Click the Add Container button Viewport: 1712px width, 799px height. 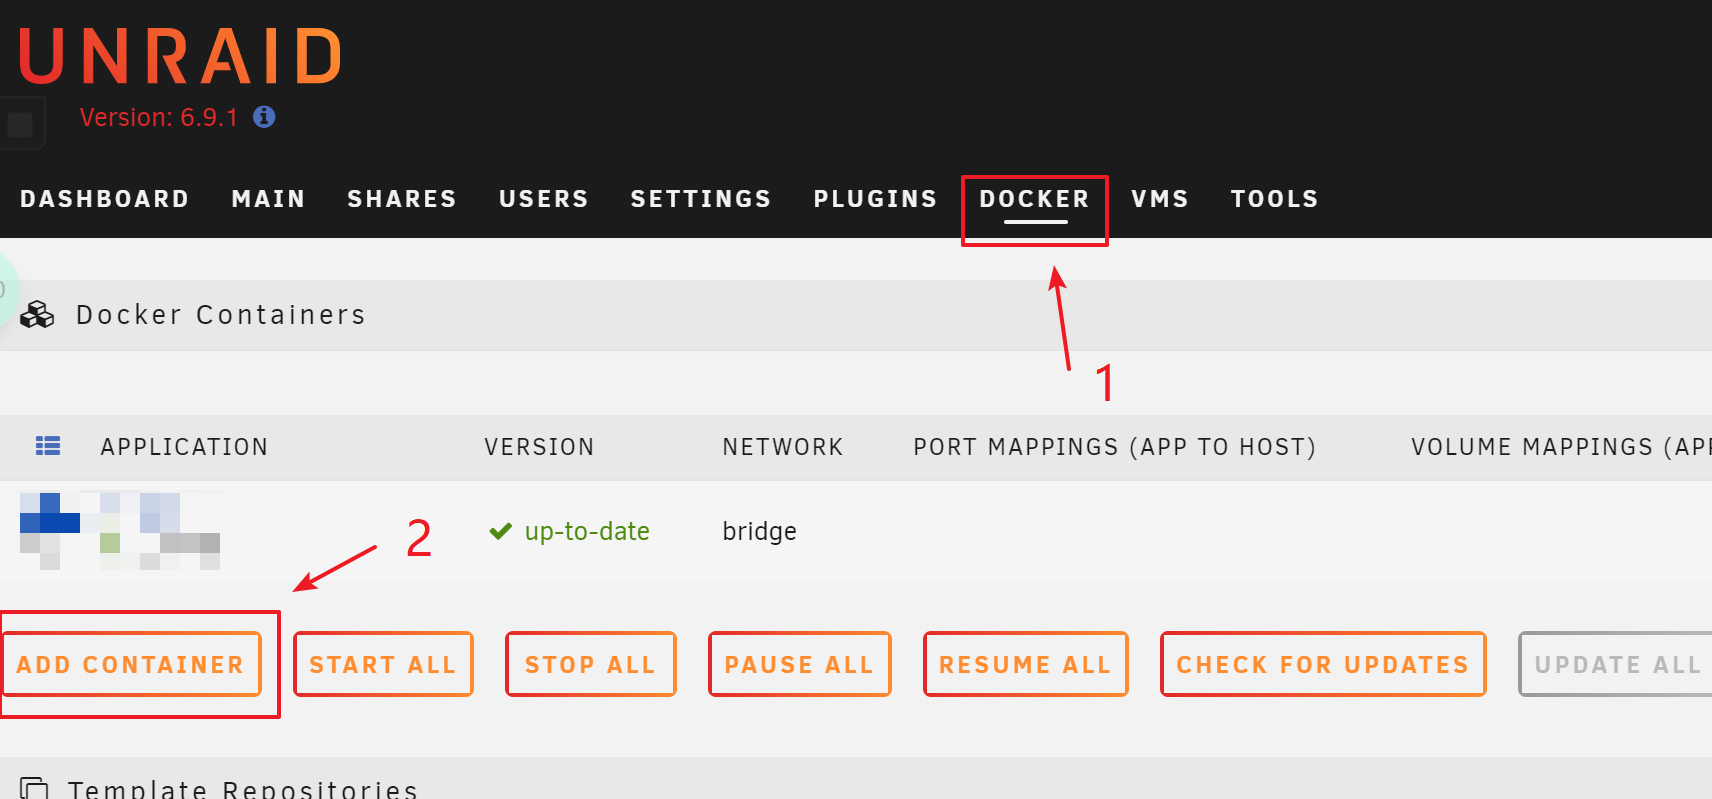tap(131, 664)
